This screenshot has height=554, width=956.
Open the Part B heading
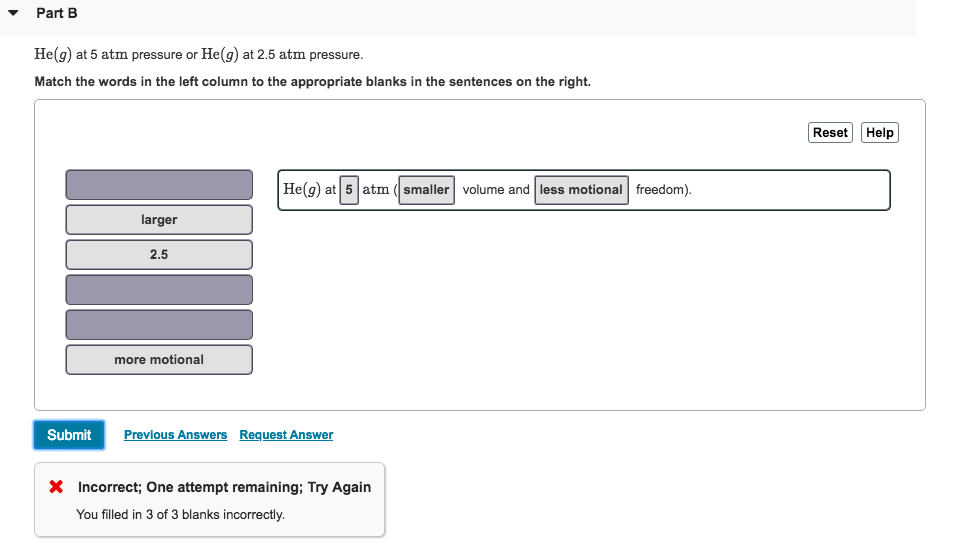[x=57, y=13]
